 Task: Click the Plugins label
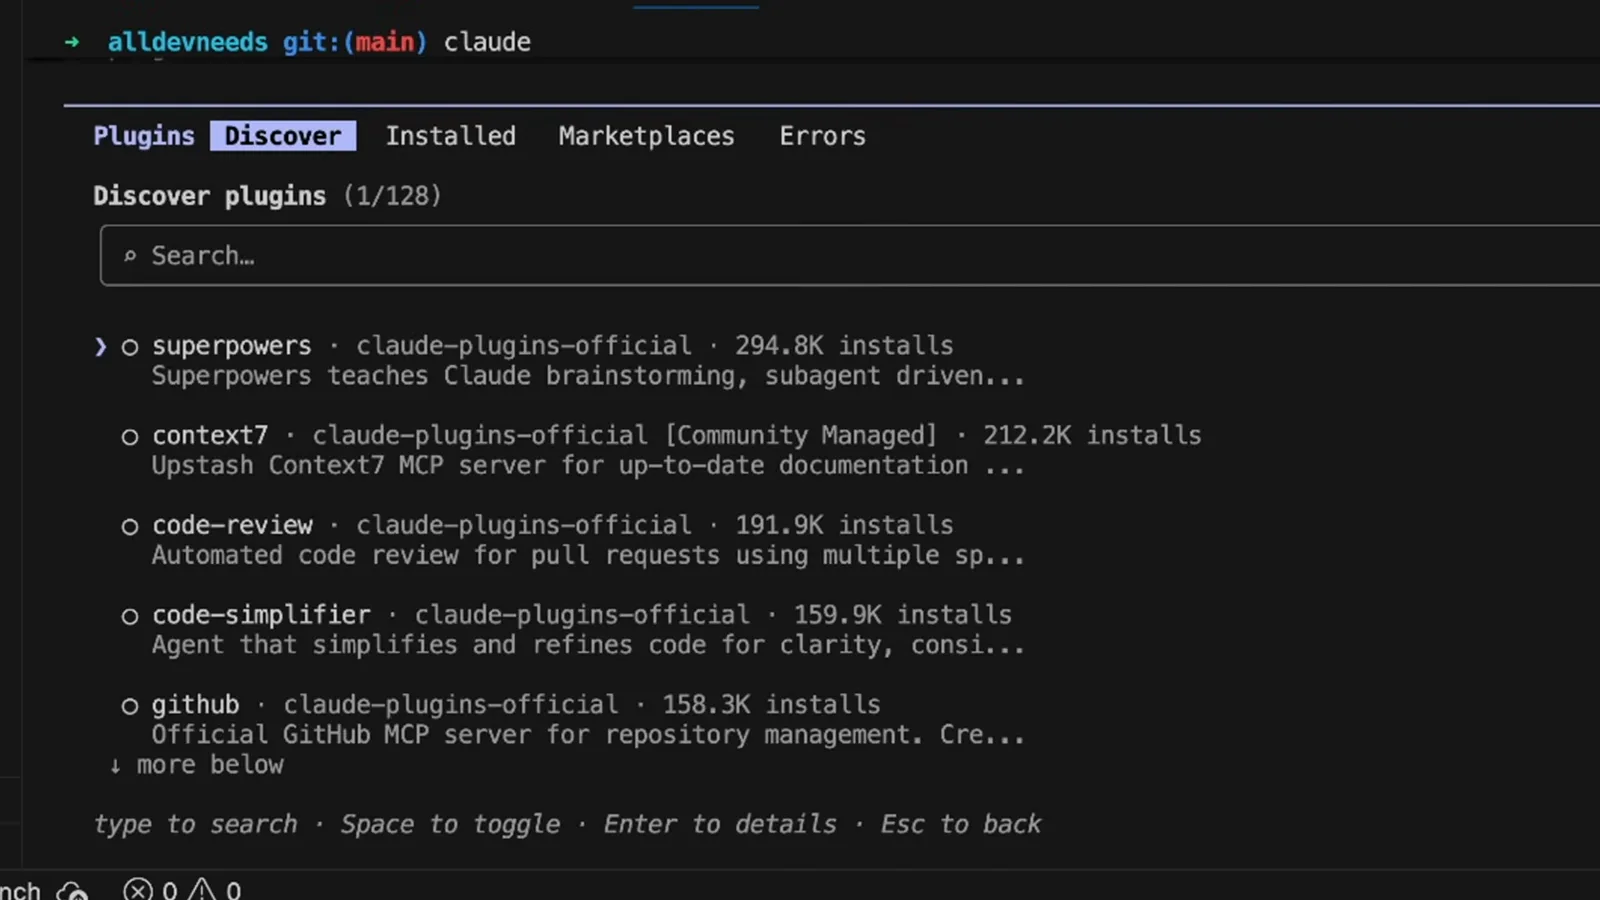(144, 136)
